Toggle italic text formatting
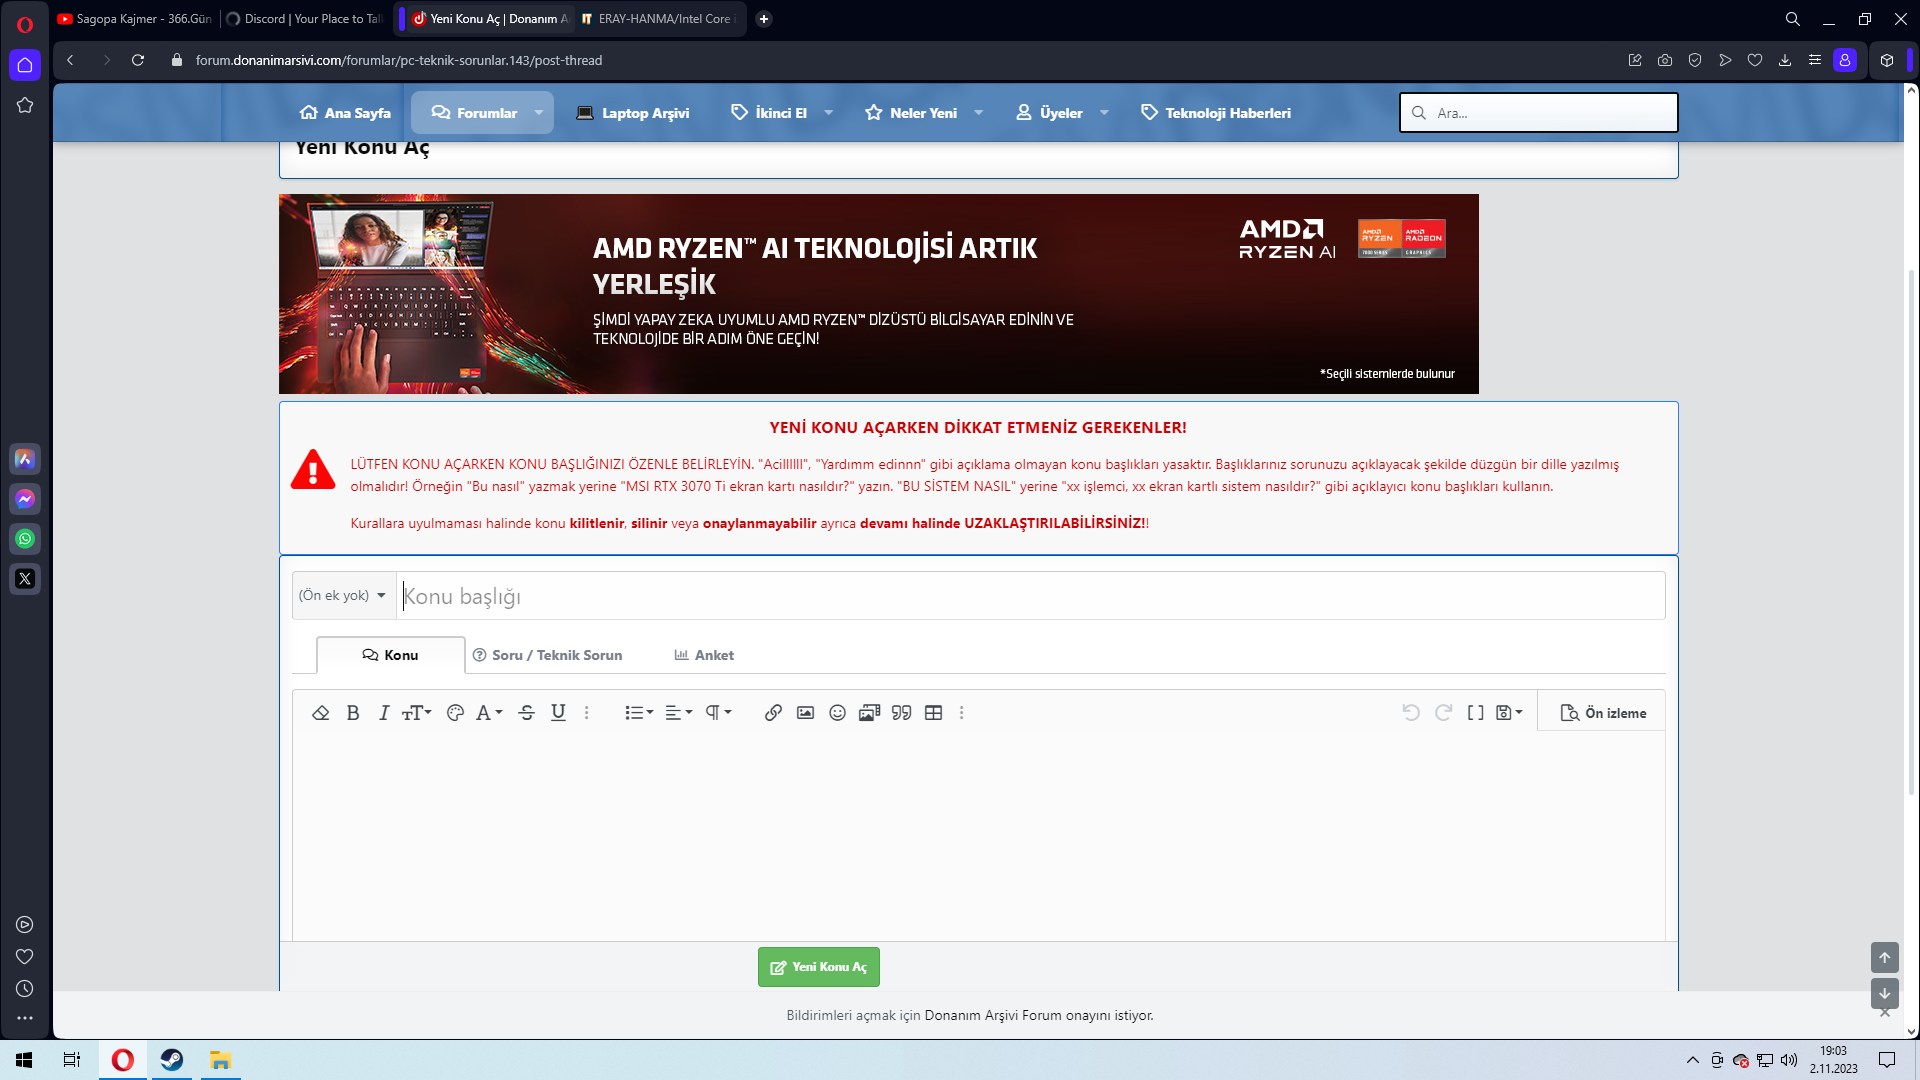1920x1080 pixels. click(384, 713)
